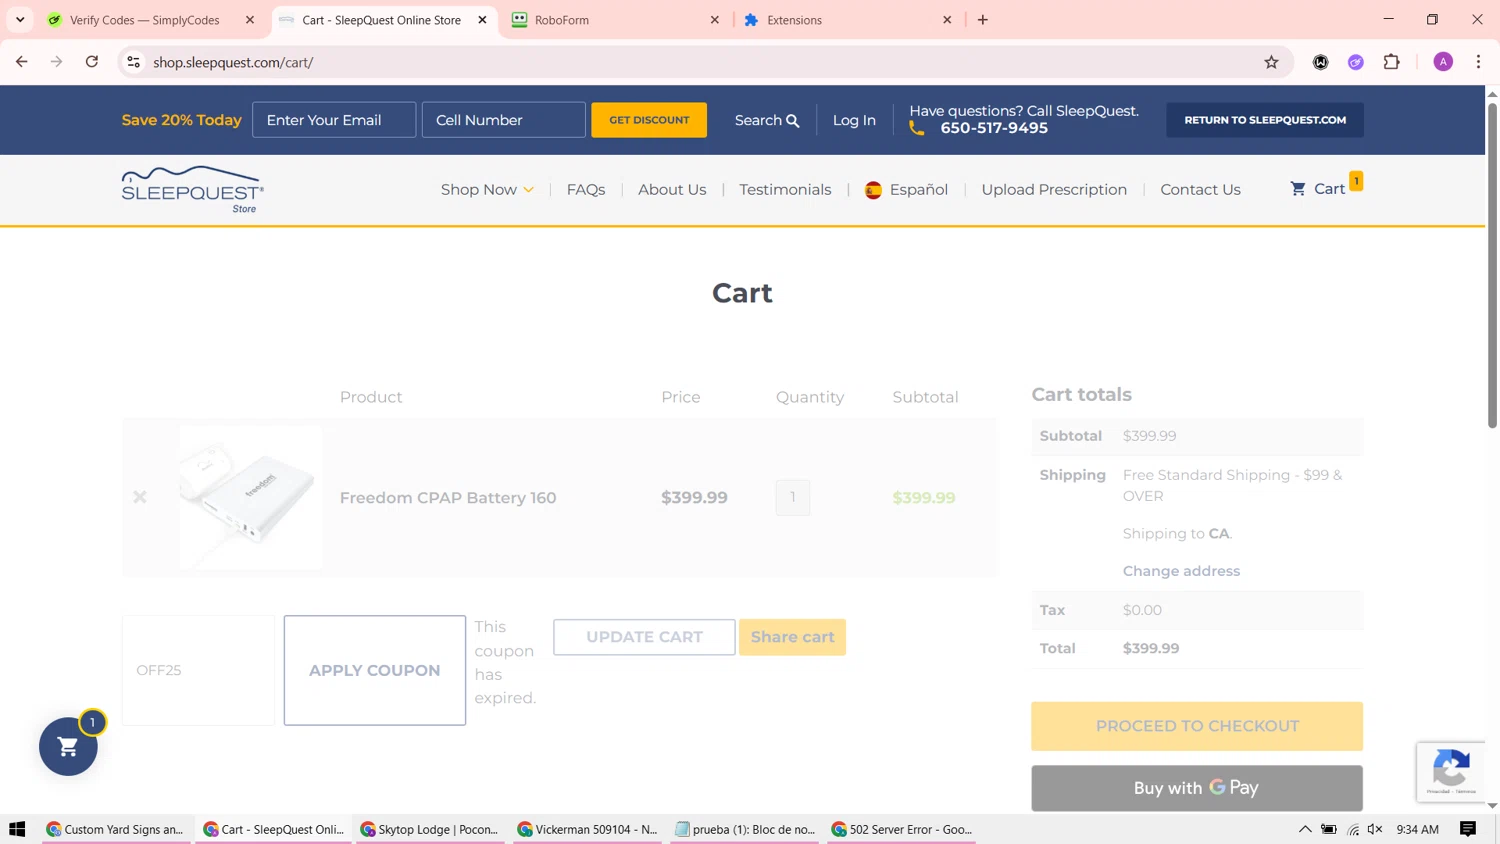Viewport: 1500px width, 844px height.
Task: Open Skytop Lodge taskbar window
Action: (x=430, y=829)
